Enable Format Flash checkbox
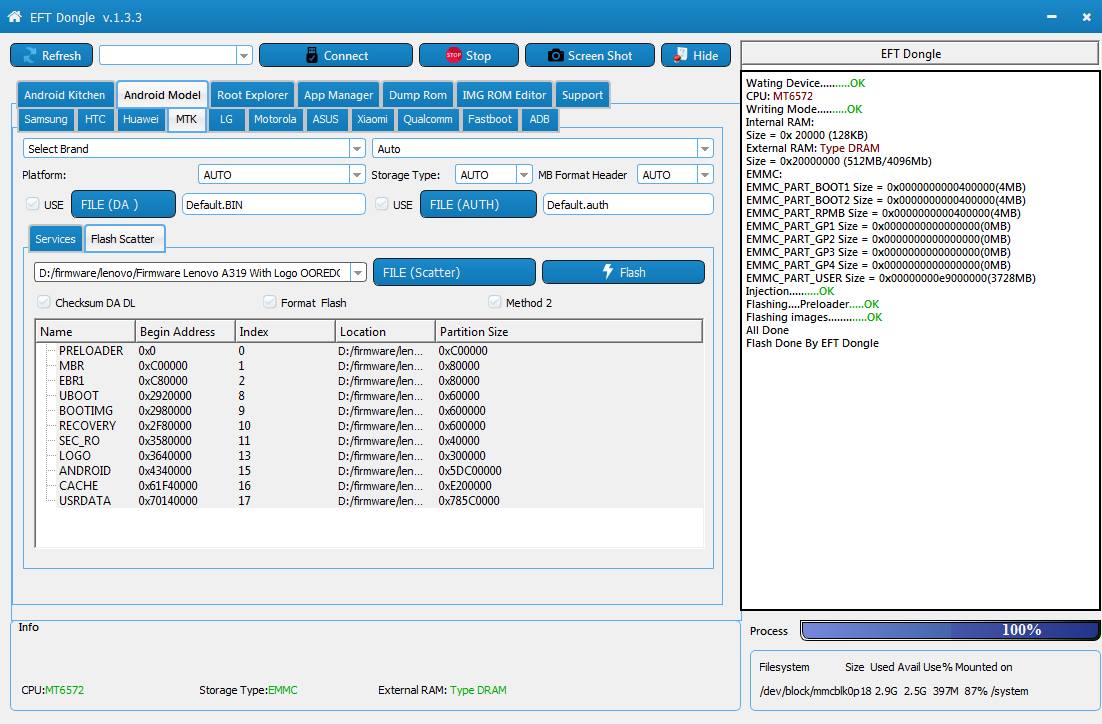 [x=269, y=302]
